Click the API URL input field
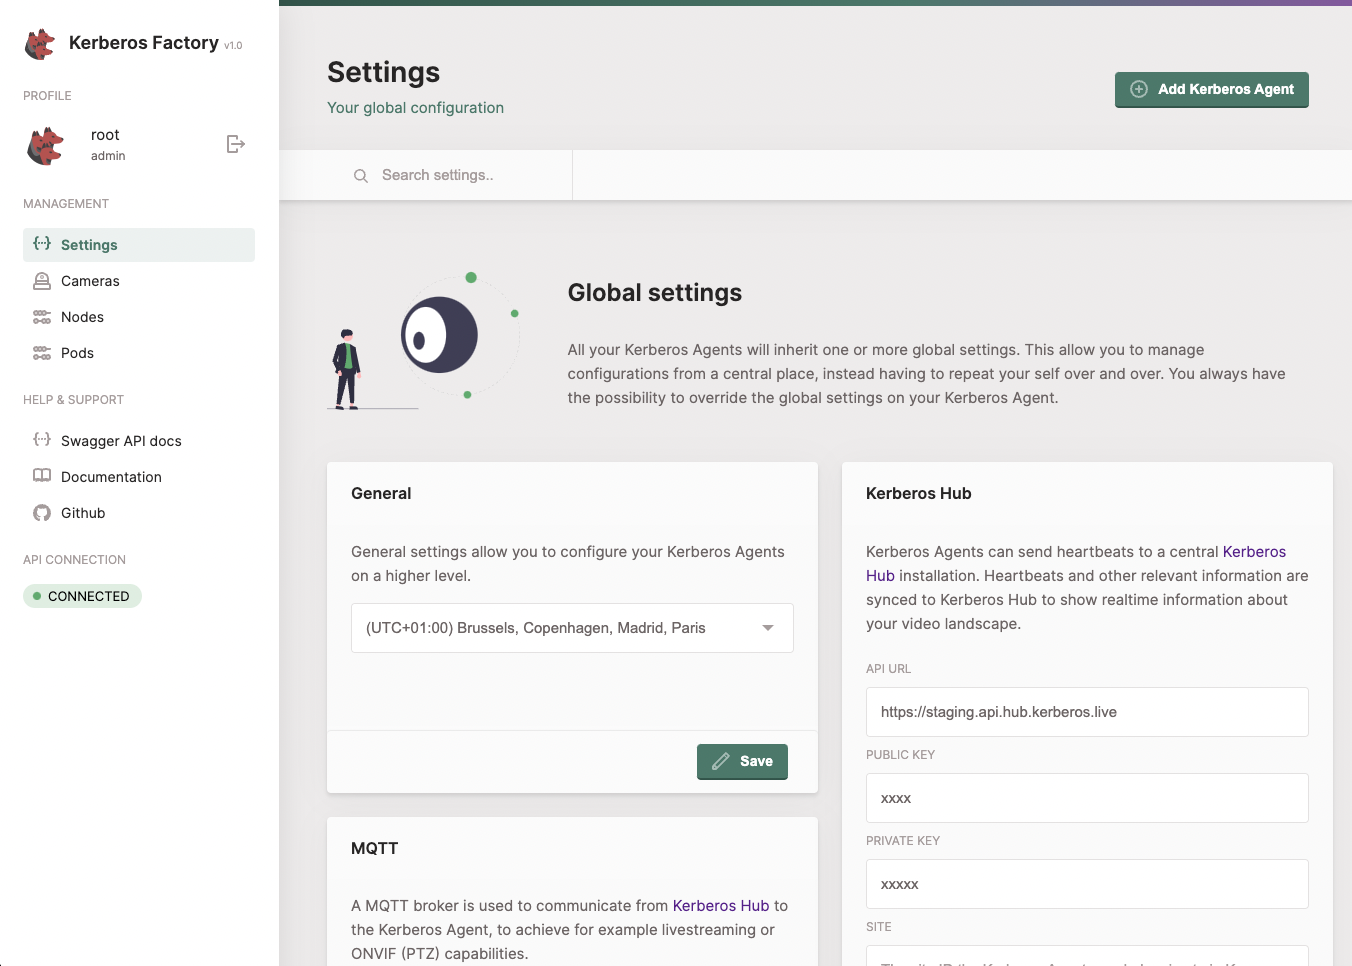 coord(1086,712)
